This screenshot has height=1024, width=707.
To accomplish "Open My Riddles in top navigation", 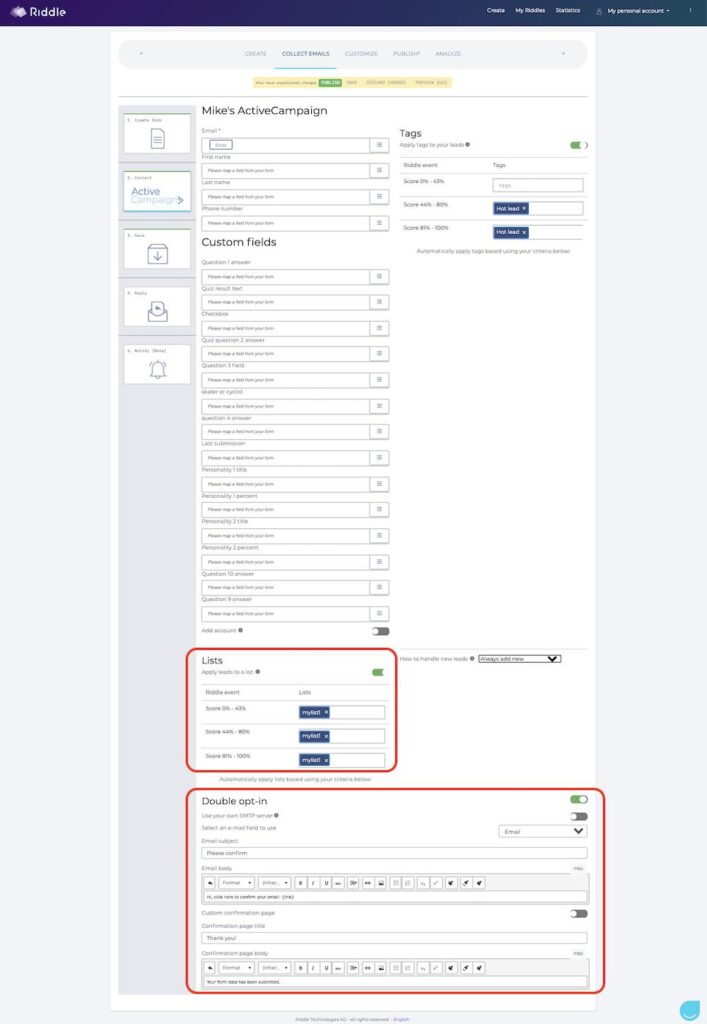I will [530, 10].
